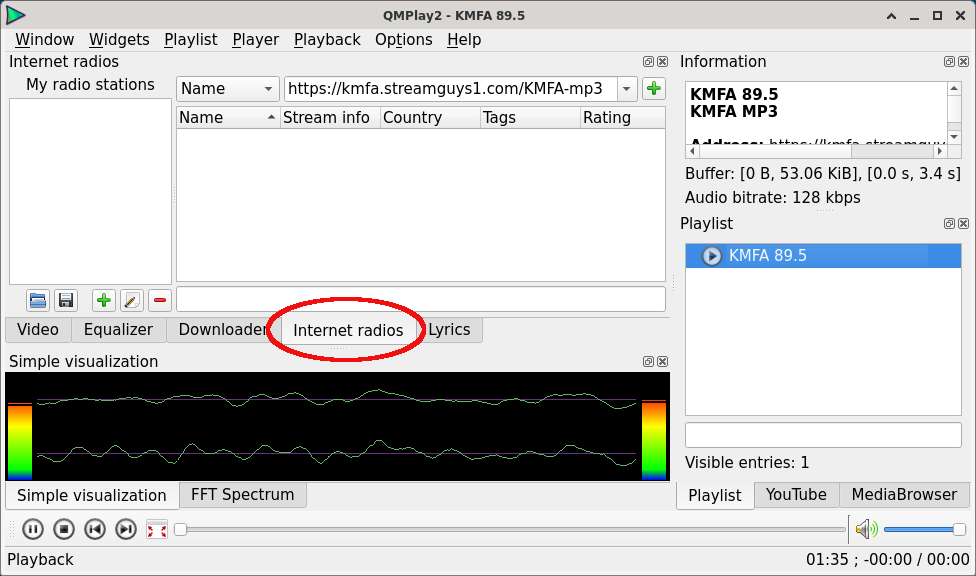Close the Internet radios panel
The height and width of the screenshot is (576, 976).
(x=662, y=62)
